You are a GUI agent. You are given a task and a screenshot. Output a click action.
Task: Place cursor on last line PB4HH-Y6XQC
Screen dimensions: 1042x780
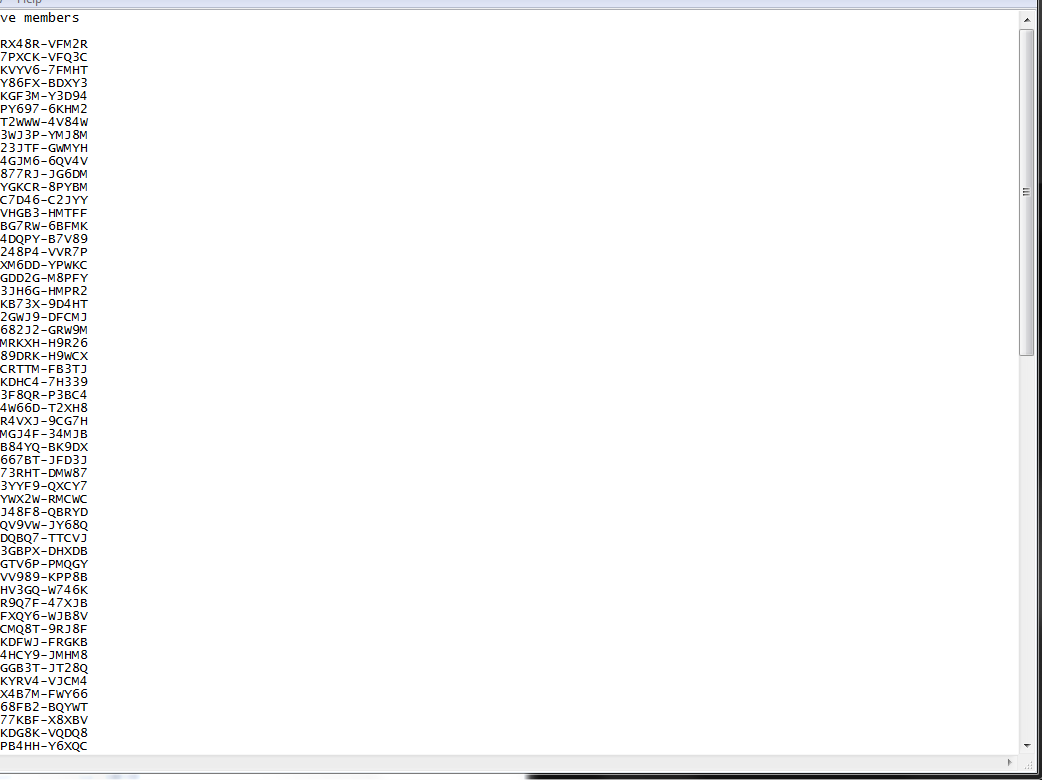pos(44,746)
